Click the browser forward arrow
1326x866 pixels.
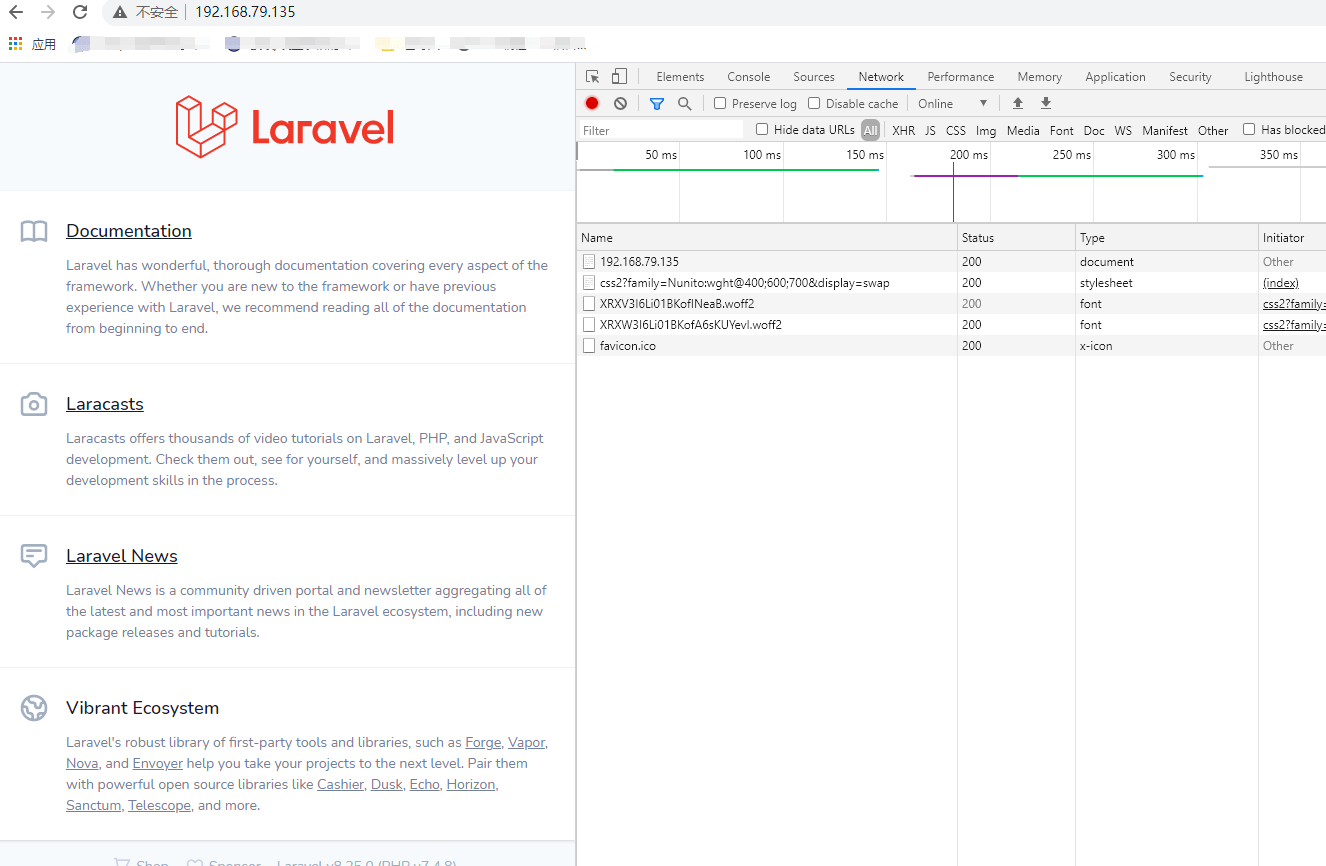click(48, 13)
